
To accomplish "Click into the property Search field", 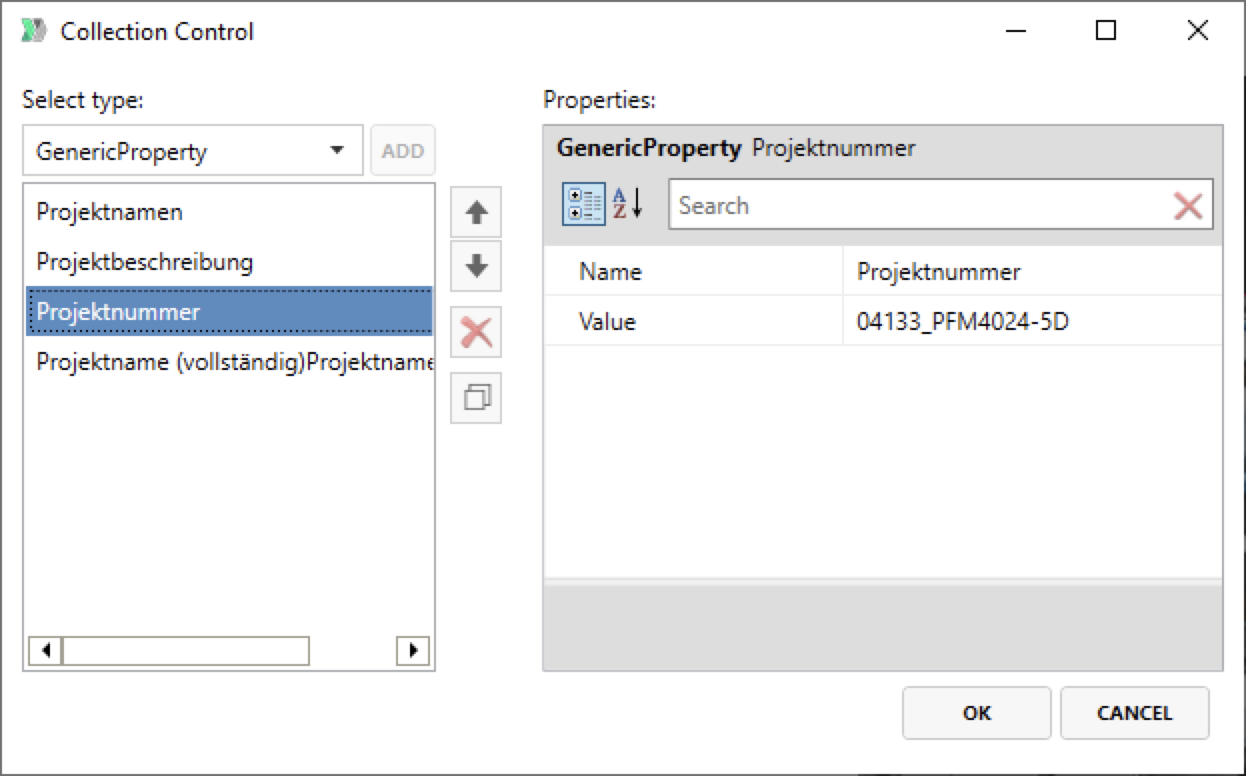I will (x=918, y=206).
